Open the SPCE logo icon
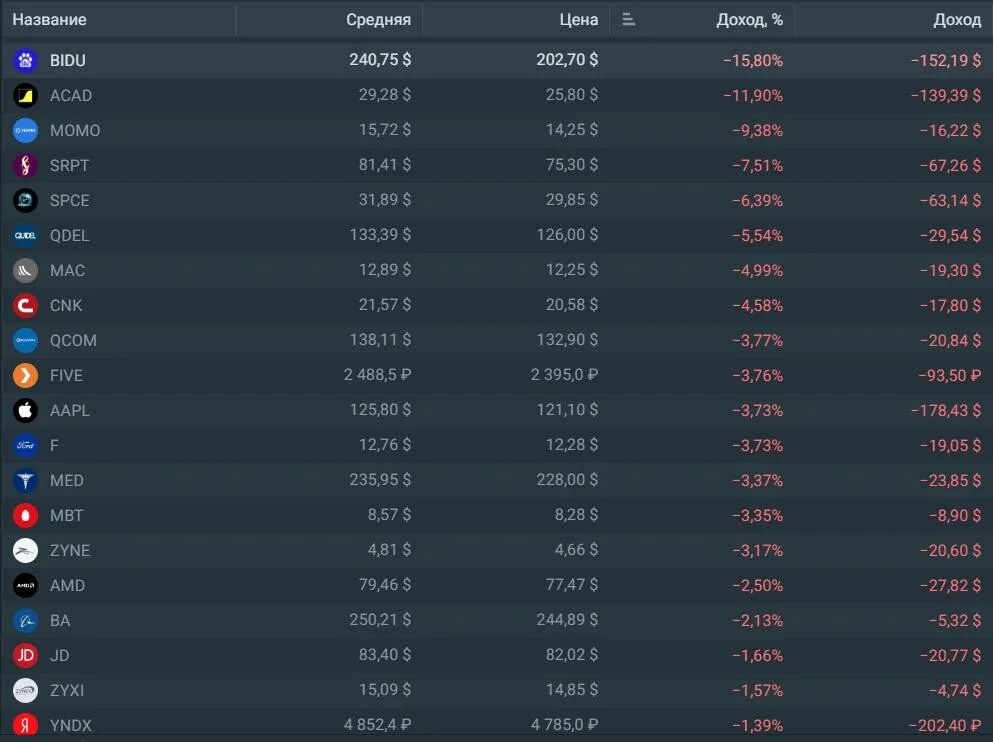The height and width of the screenshot is (742, 993). tap(25, 201)
